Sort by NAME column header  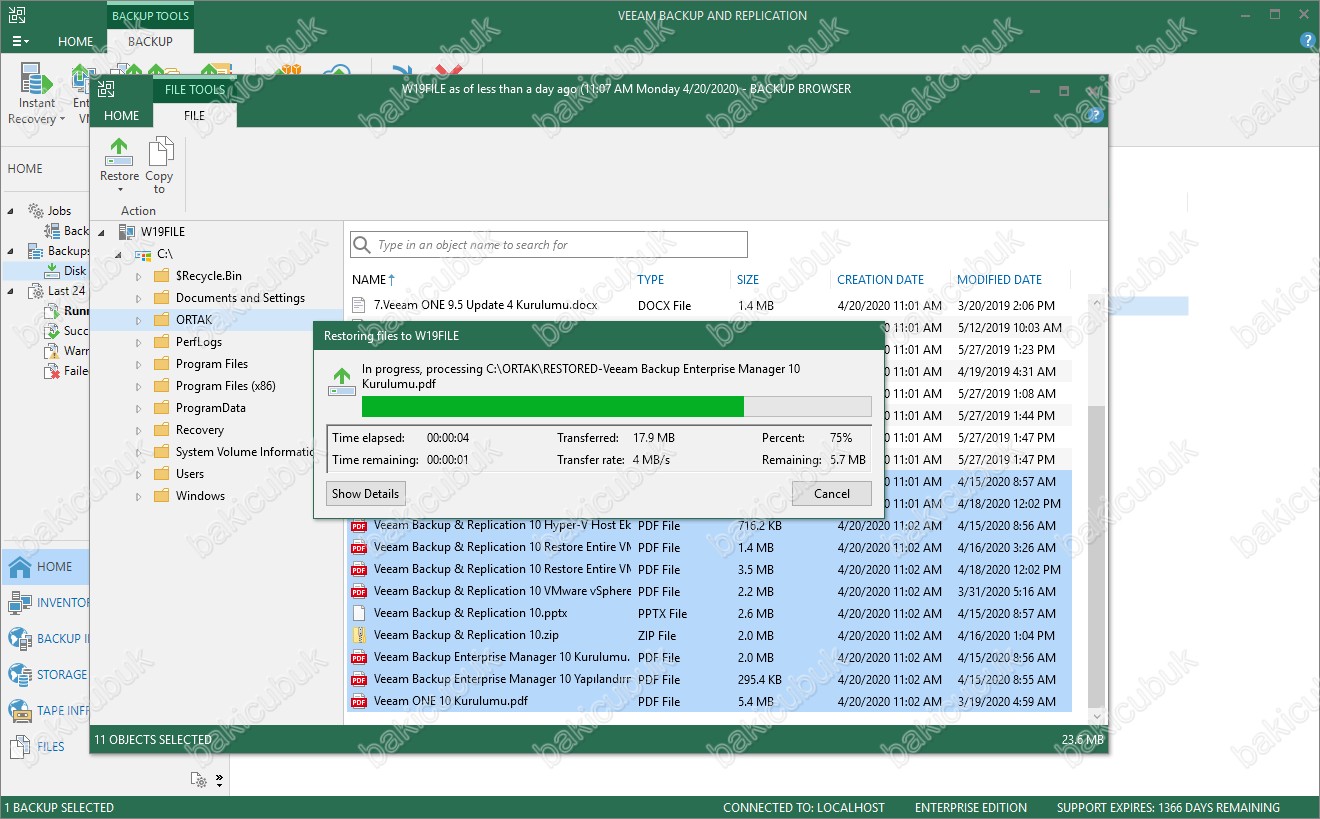374,280
